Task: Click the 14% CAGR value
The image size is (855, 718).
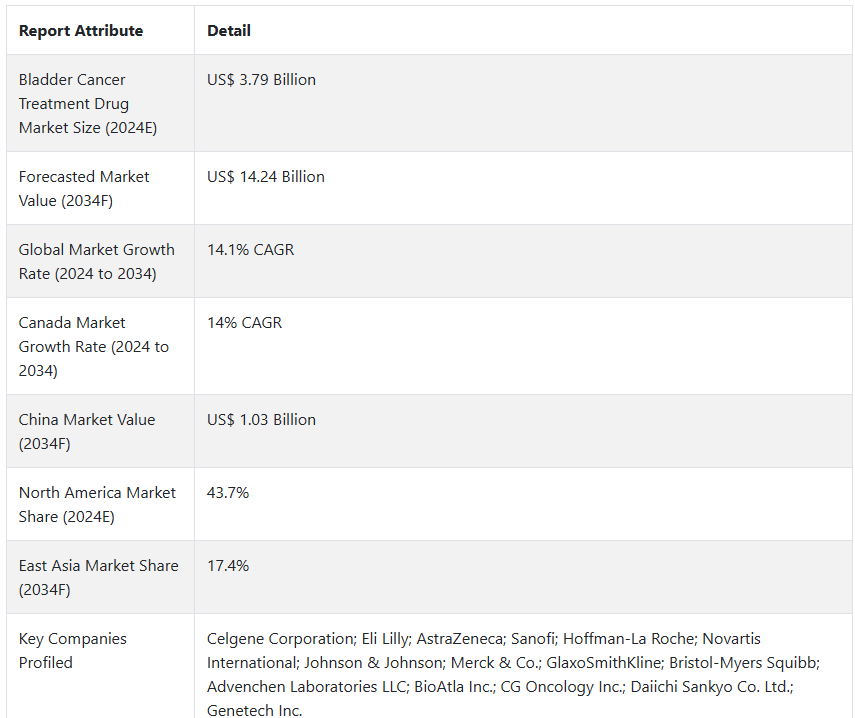Action: click(x=244, y=323)
